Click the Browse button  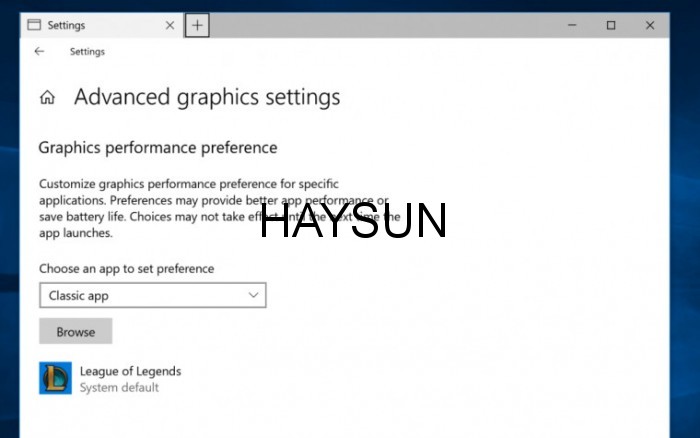(75, 332)
